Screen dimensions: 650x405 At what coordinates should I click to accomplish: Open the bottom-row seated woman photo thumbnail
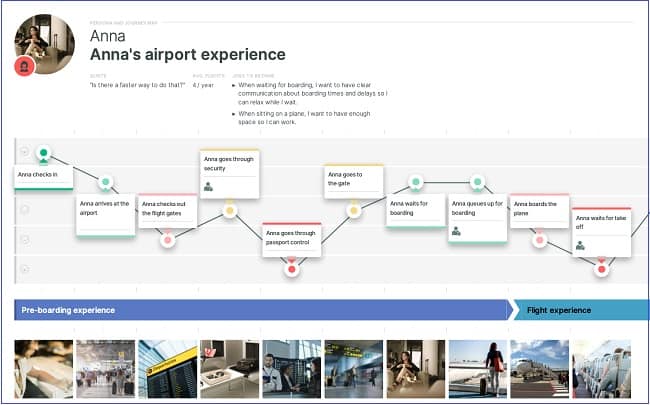(x=416, y=369)
